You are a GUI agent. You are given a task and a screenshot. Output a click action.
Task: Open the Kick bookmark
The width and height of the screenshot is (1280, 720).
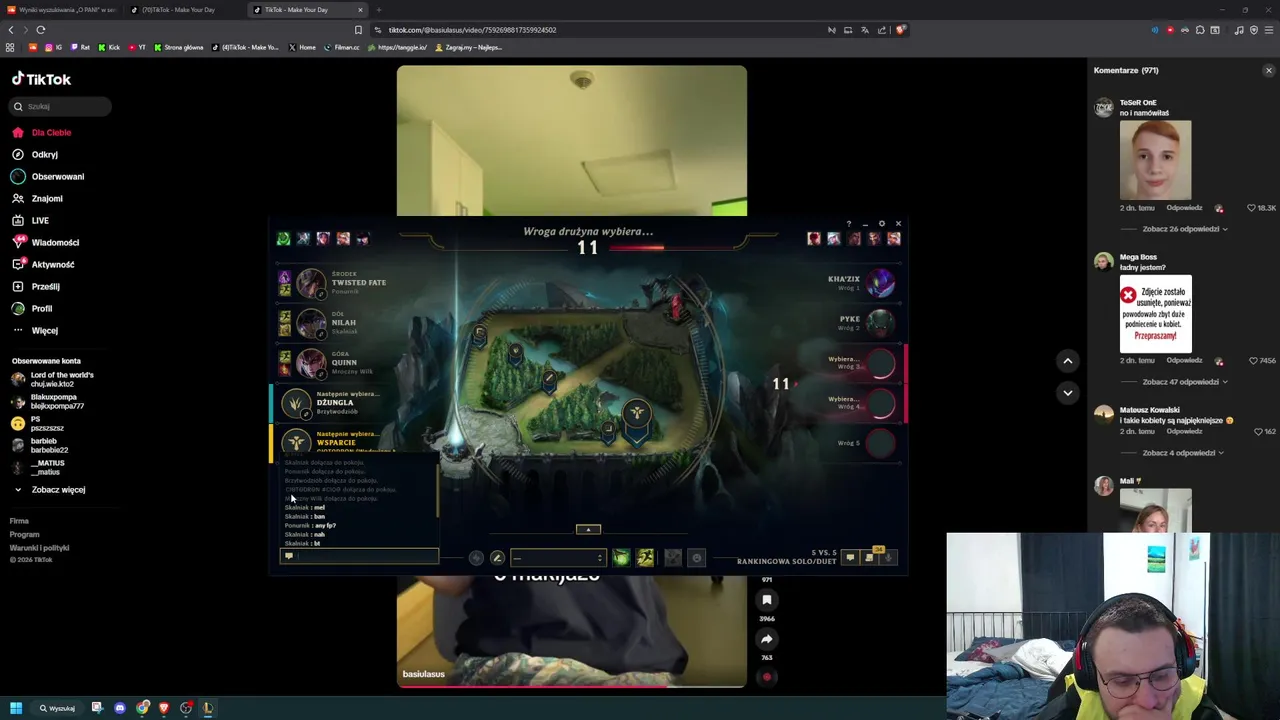click(110, 47)
